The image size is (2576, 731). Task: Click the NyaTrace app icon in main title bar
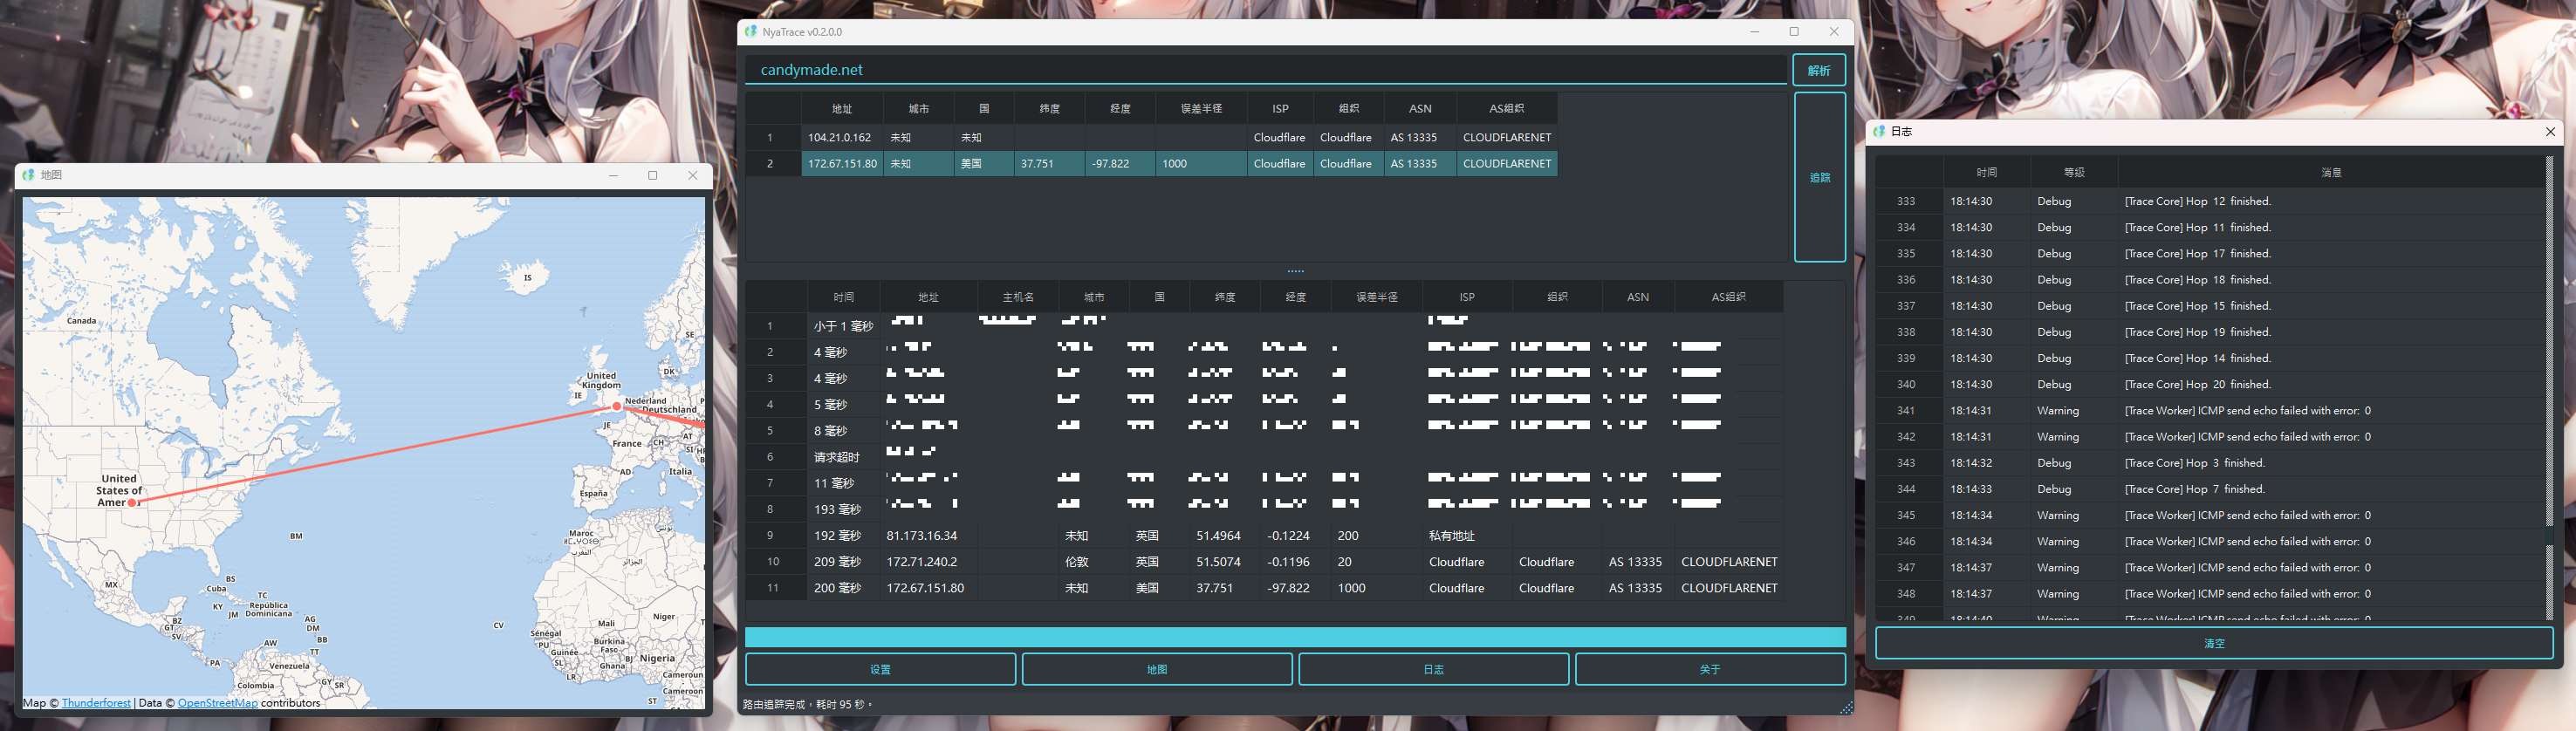click(x=750, y=32)
